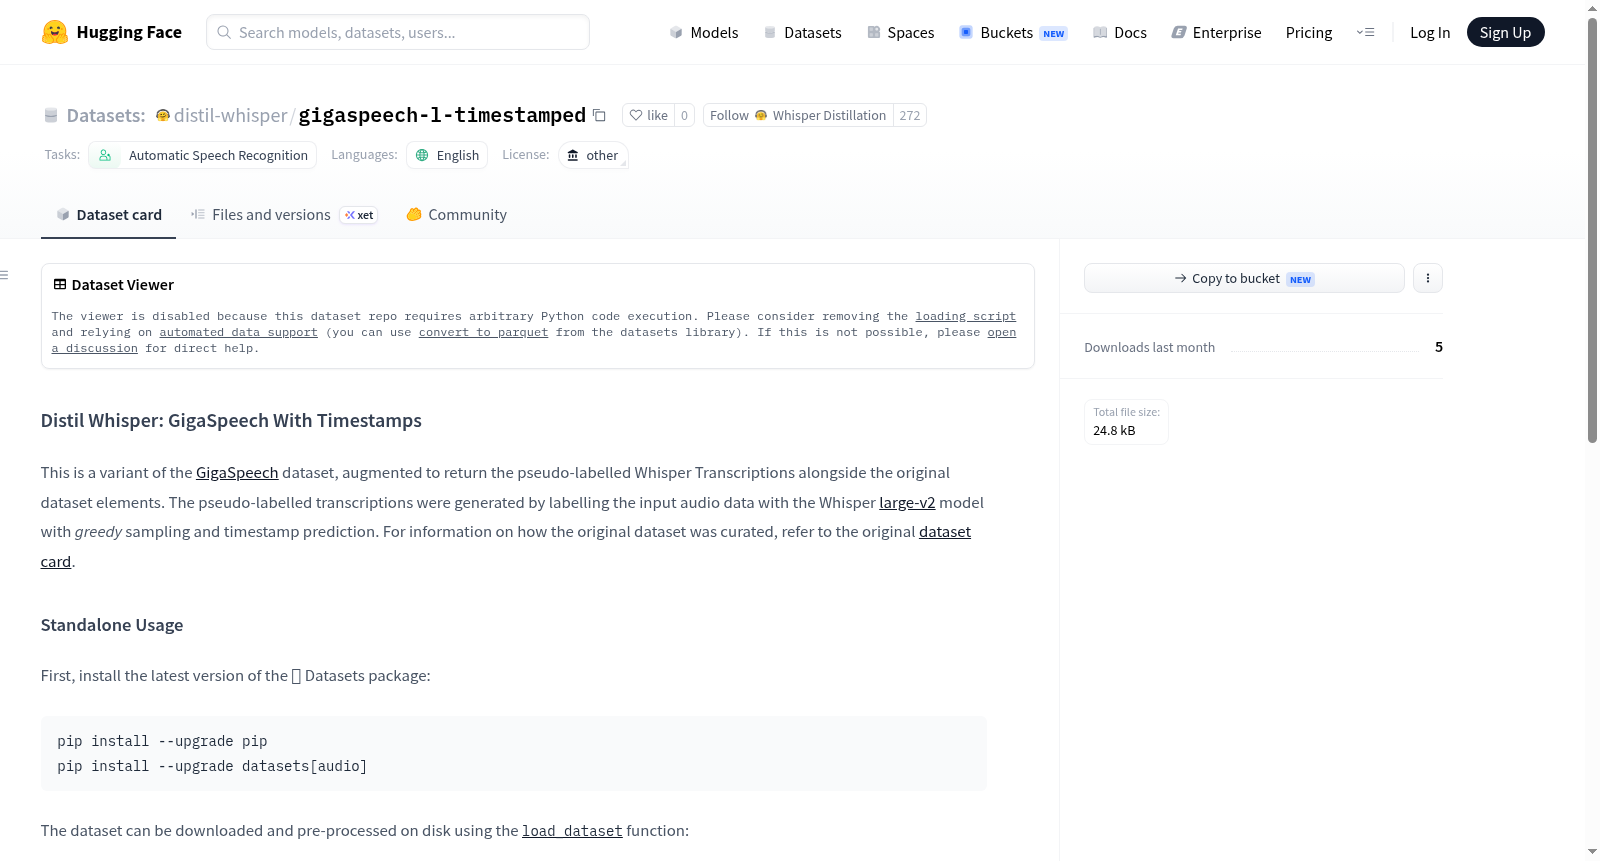This screenshot has width=1600, height=861.
Task: Click the Hugging Face brand text
Action: click(129, 32)
